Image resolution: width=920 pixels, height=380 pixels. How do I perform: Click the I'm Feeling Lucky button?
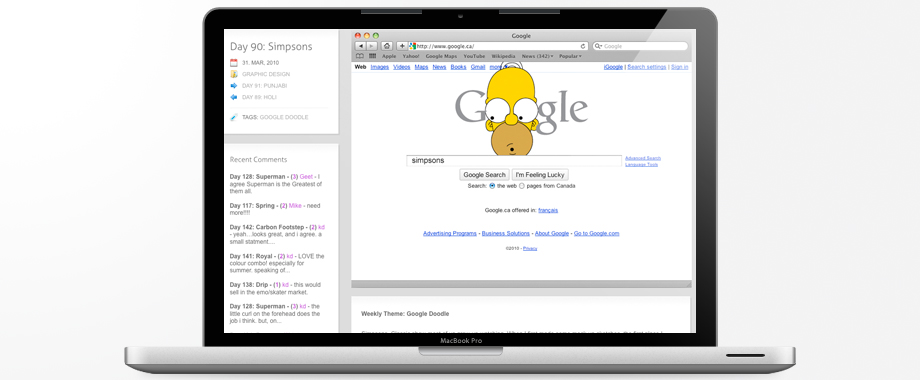click(x=540, y=175)
